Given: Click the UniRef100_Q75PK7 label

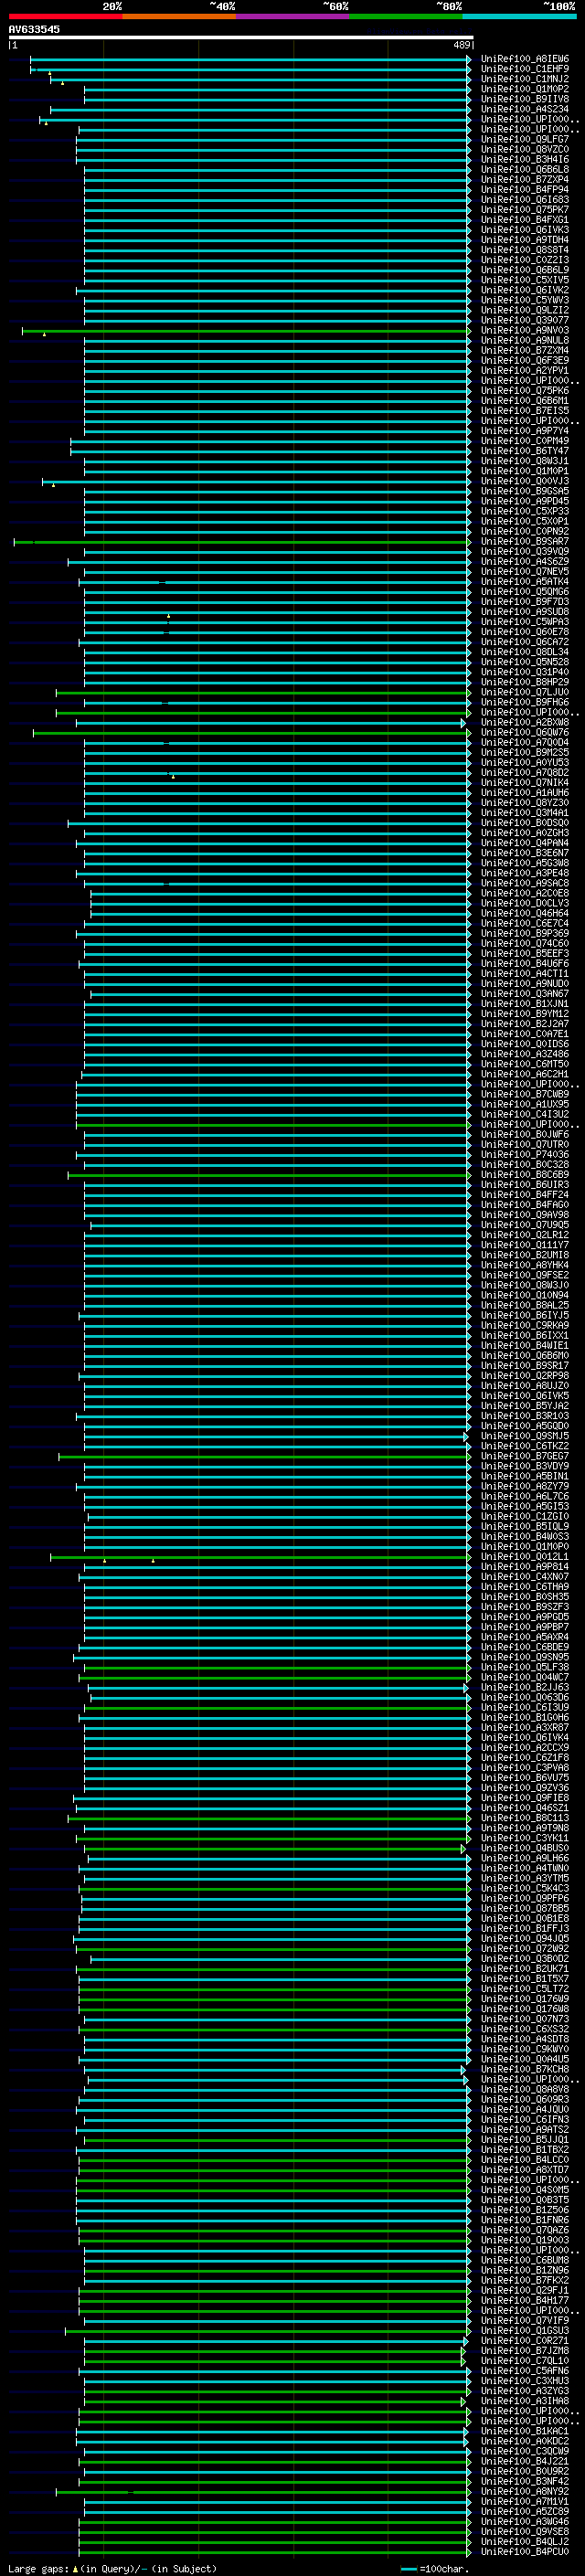Looking at the screenshot, I should tap(525, 210).
